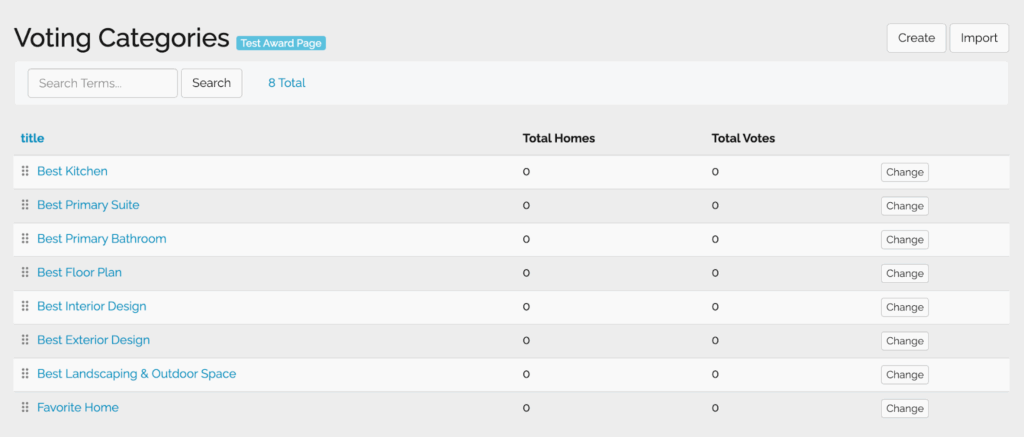1024x437 pixels.
Task: Open the Best Landscaping & Outdoor Space link
Action: coord(136,374)
